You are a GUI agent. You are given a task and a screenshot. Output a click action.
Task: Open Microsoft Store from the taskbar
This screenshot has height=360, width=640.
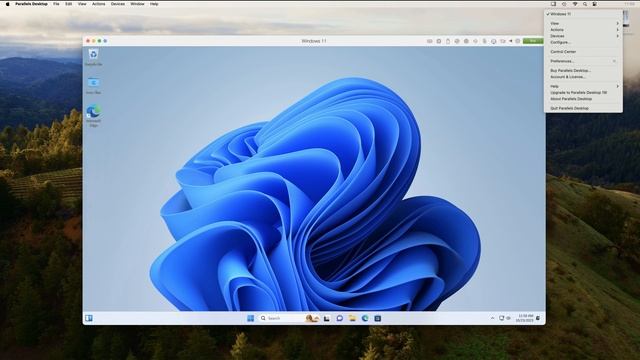378,318
